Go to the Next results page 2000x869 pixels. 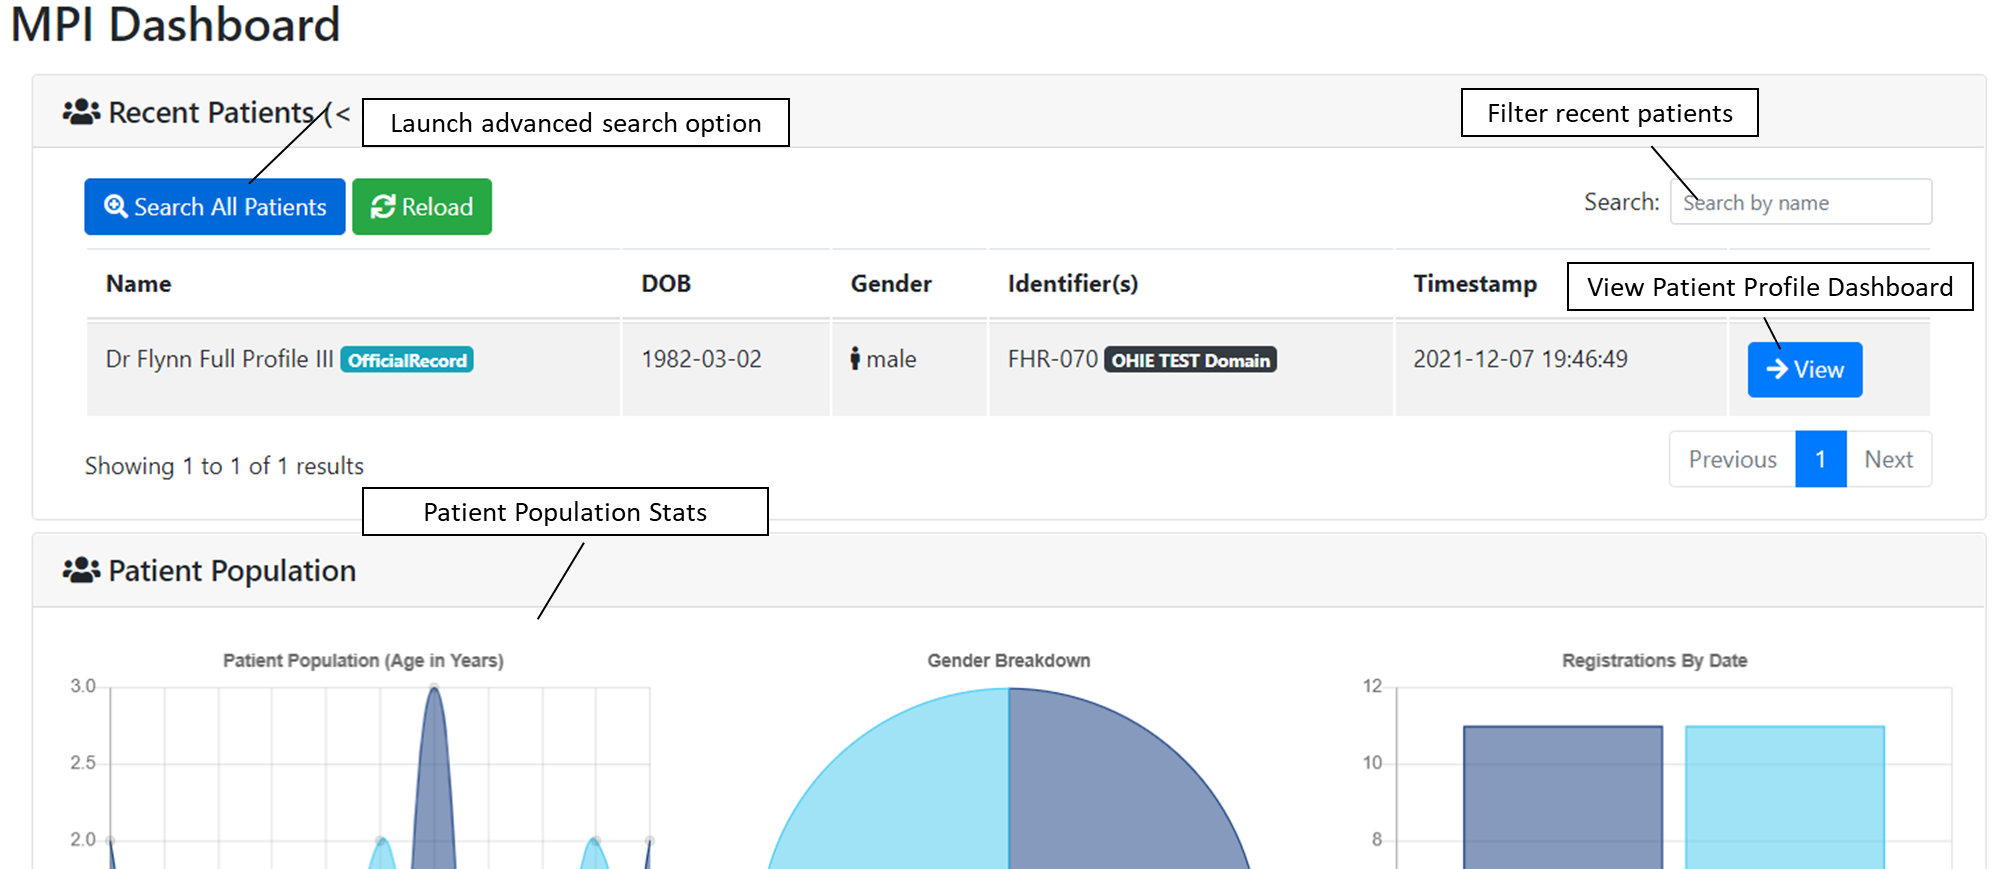pyautogui.click(x=1889, y=459)
